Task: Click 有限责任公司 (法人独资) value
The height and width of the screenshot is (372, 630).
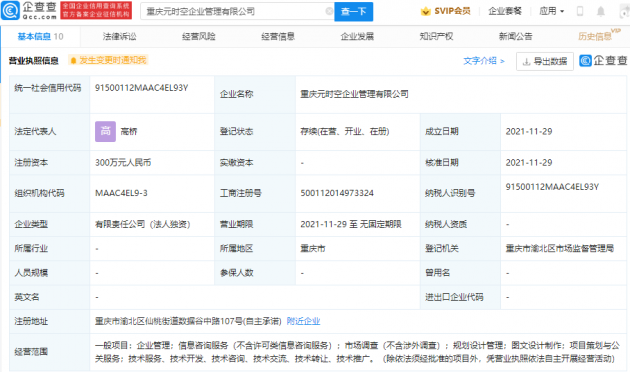Action: pos(142,224)
